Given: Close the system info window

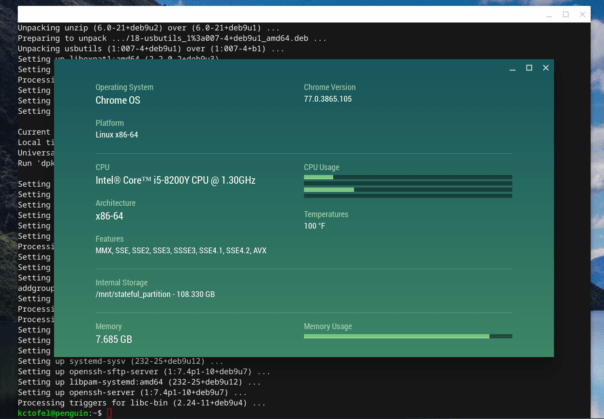Looking at the screenshot, I should (x=545, y=68).
